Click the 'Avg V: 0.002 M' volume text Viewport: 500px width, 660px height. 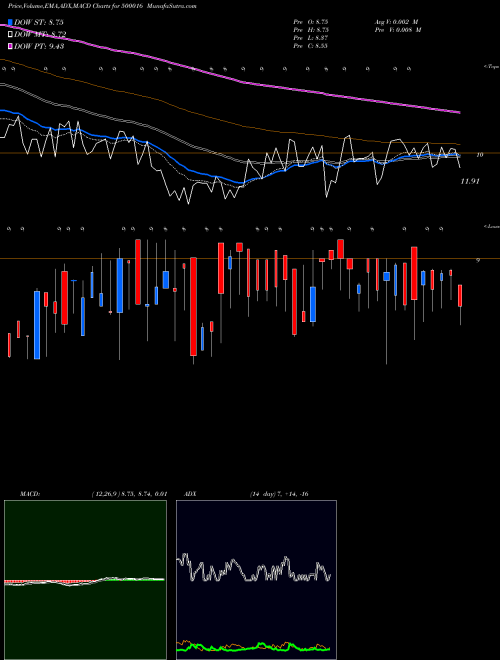396,22
